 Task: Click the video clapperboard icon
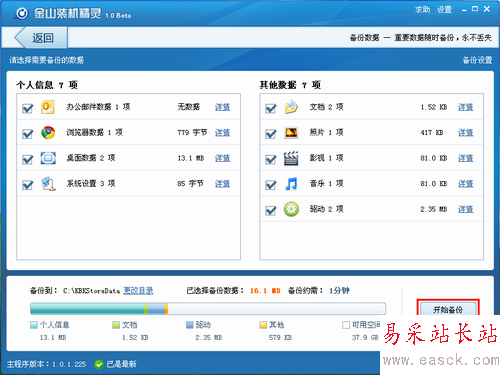(x=291, y=158)
